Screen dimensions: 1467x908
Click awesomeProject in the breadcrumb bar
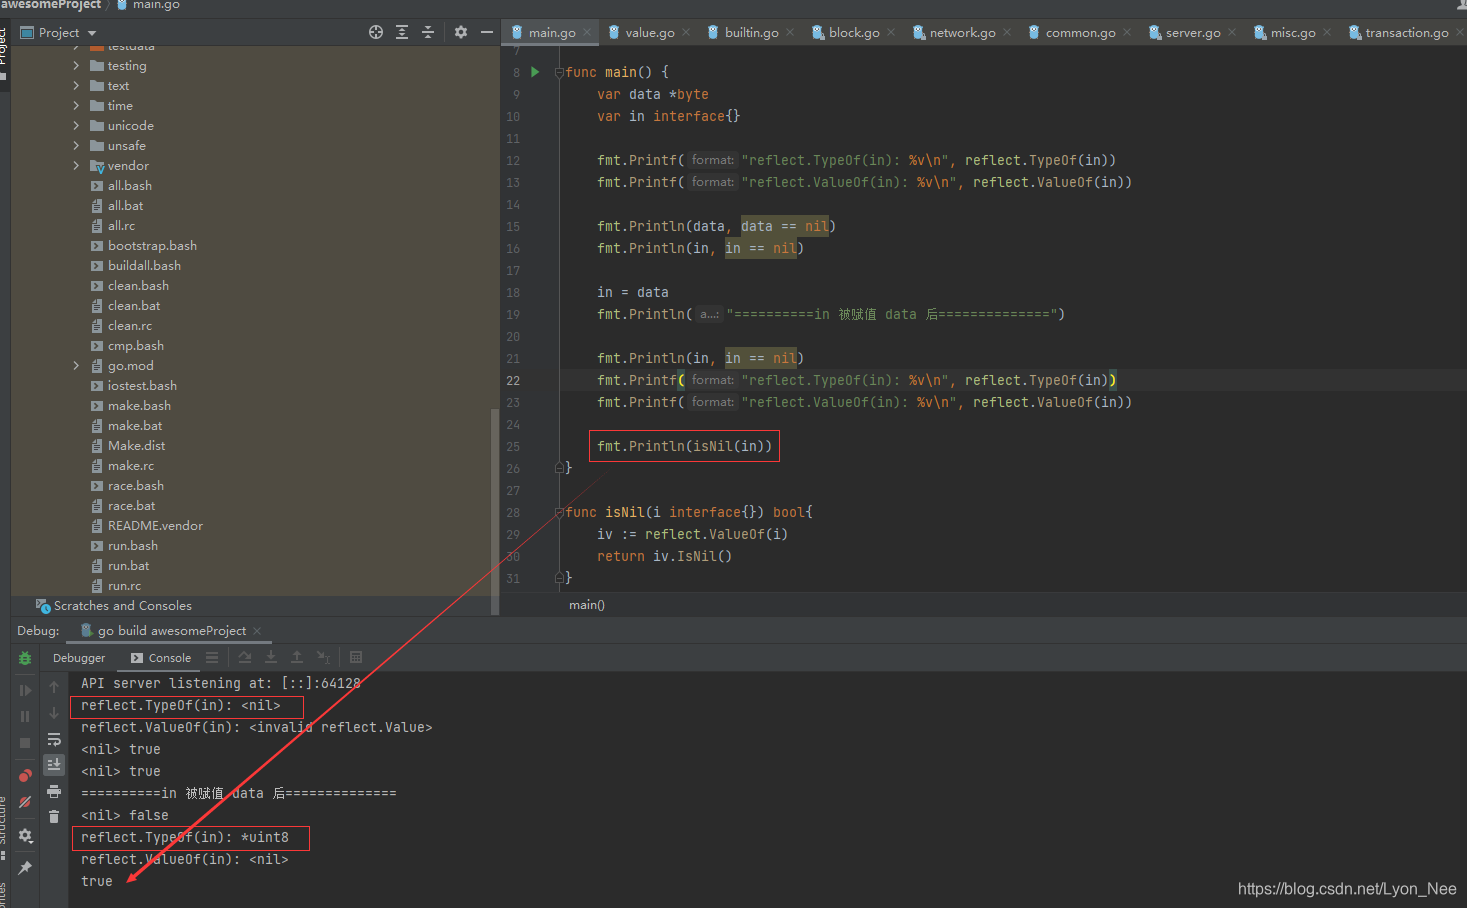pyautogui.click(x=51, y=5)
